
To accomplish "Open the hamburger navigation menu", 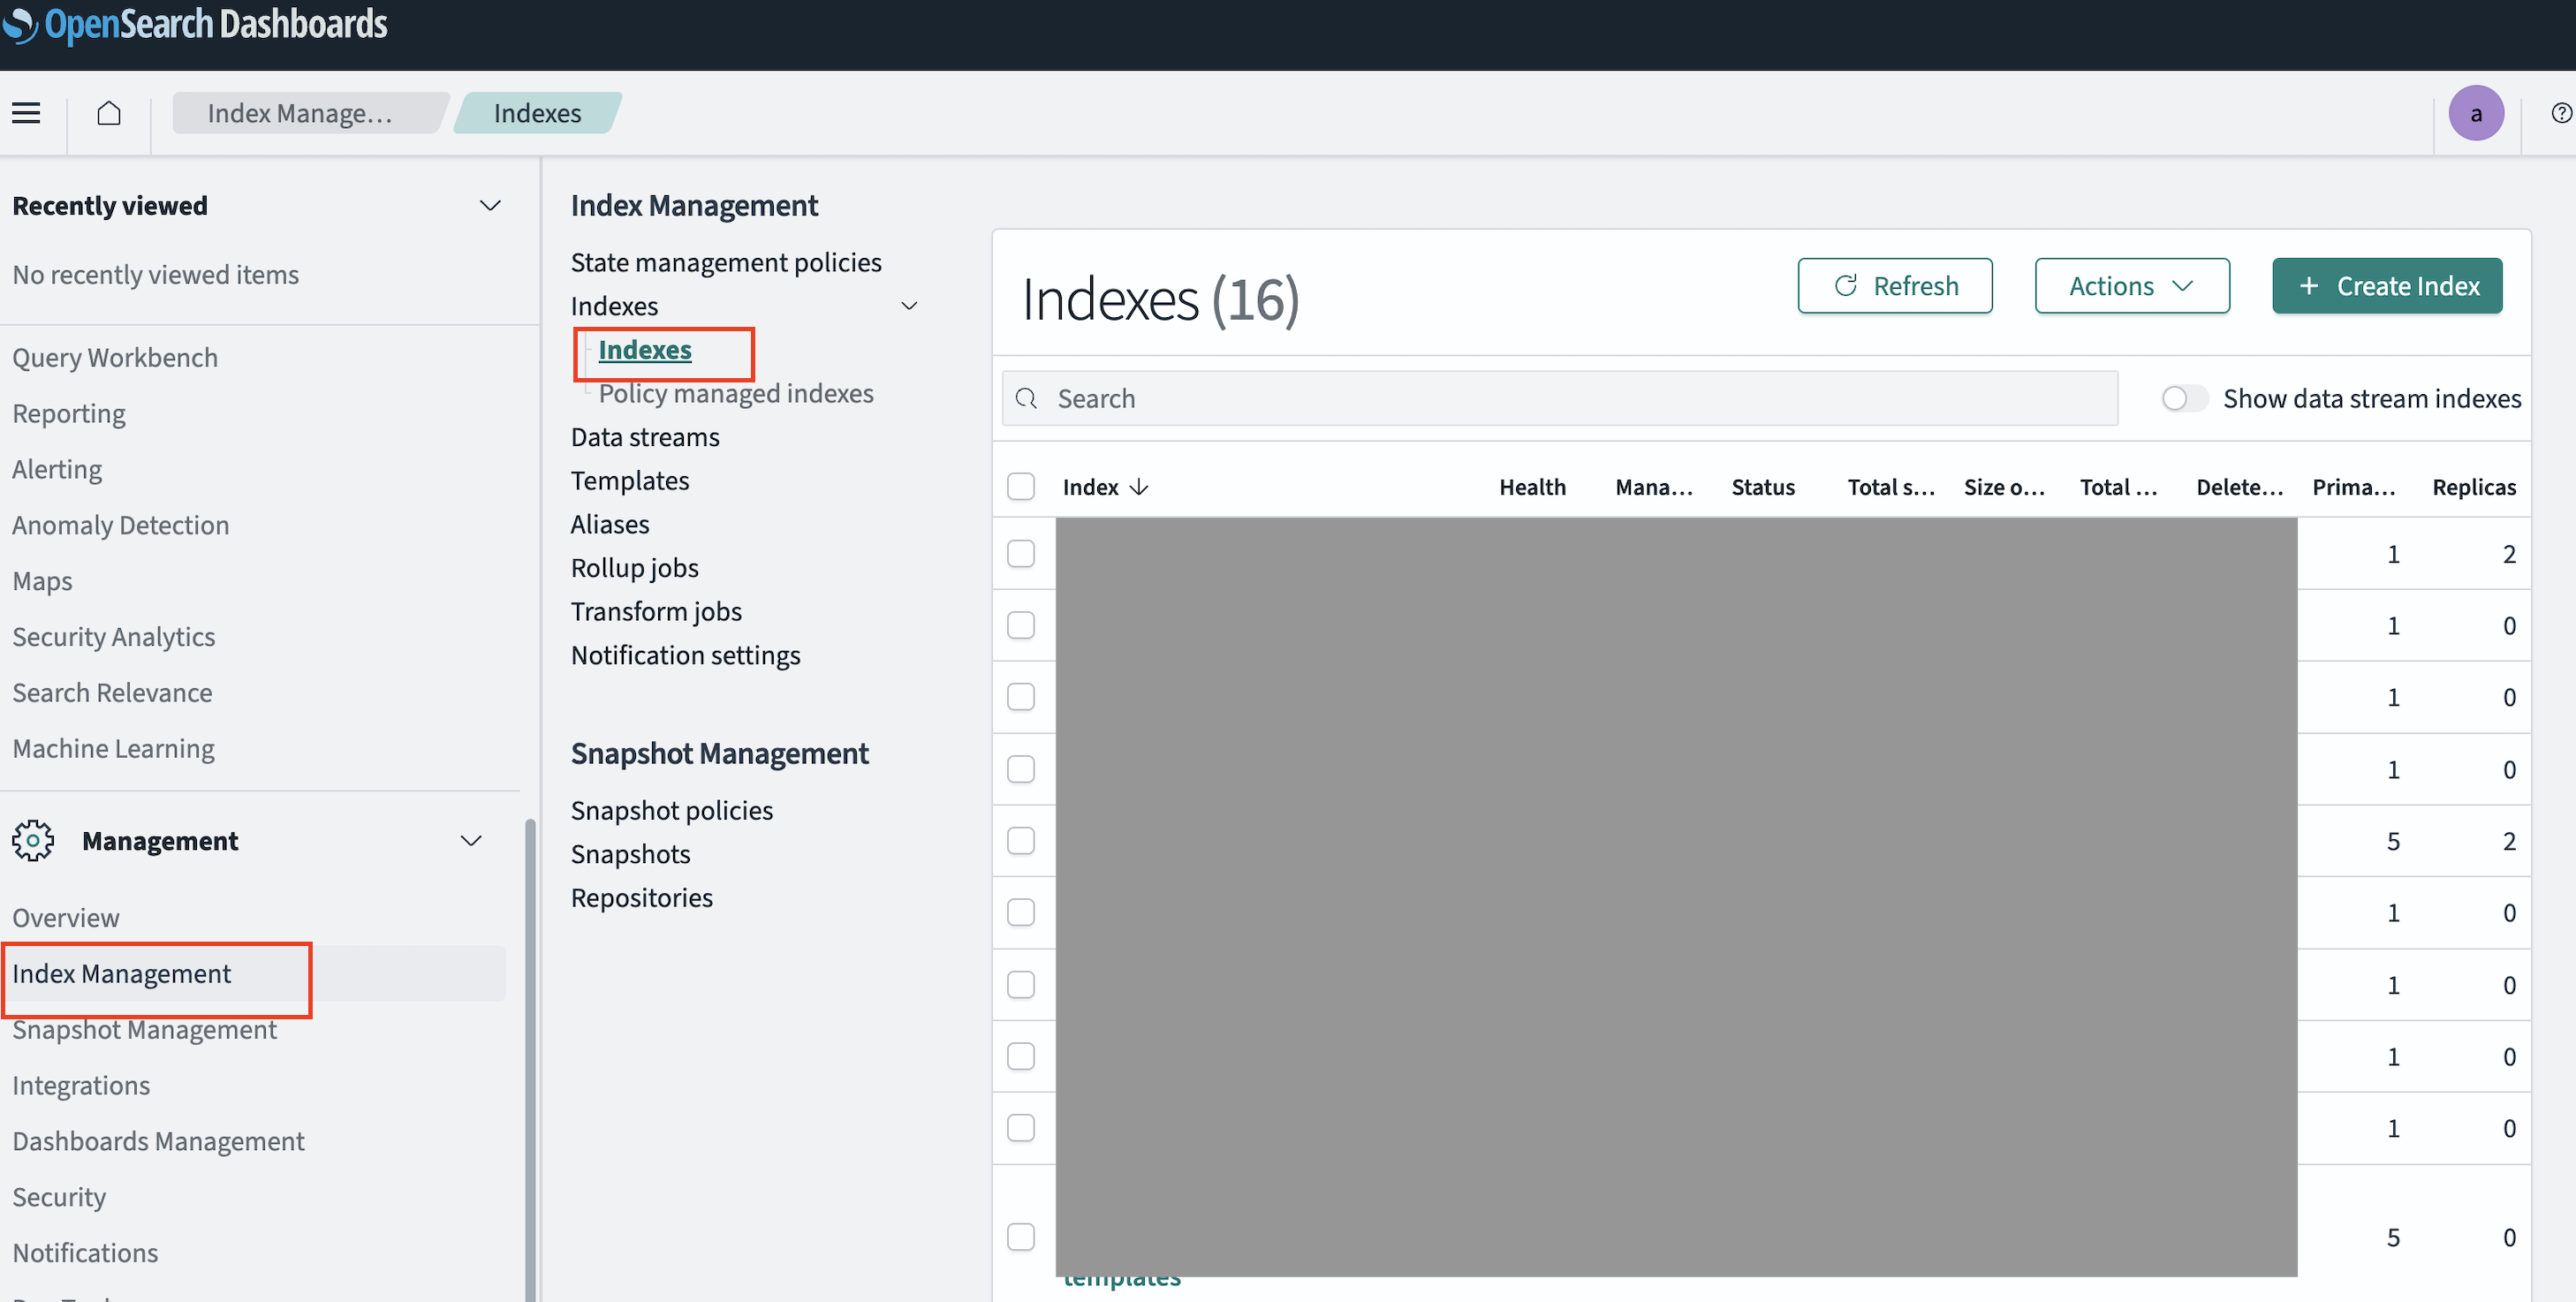I will tap(27, 113).
